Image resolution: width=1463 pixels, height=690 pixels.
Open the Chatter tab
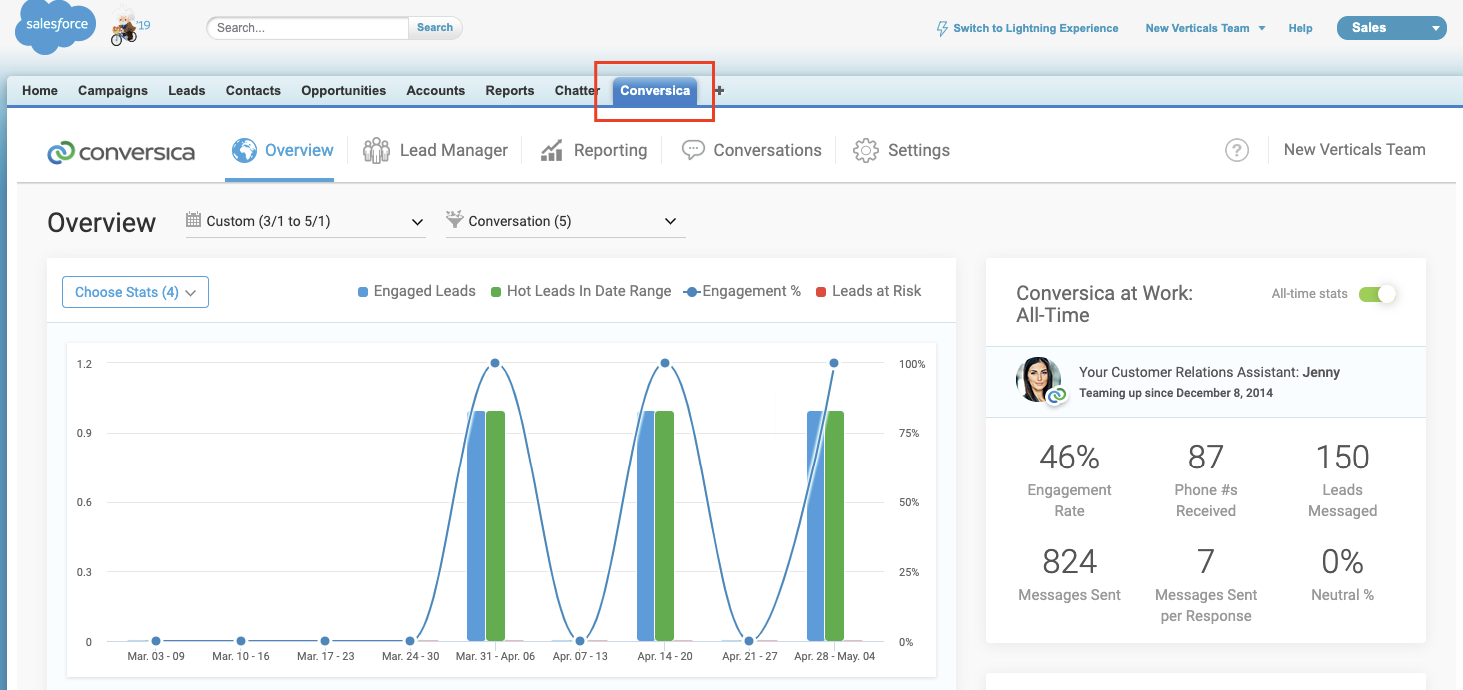click(577, 90)
